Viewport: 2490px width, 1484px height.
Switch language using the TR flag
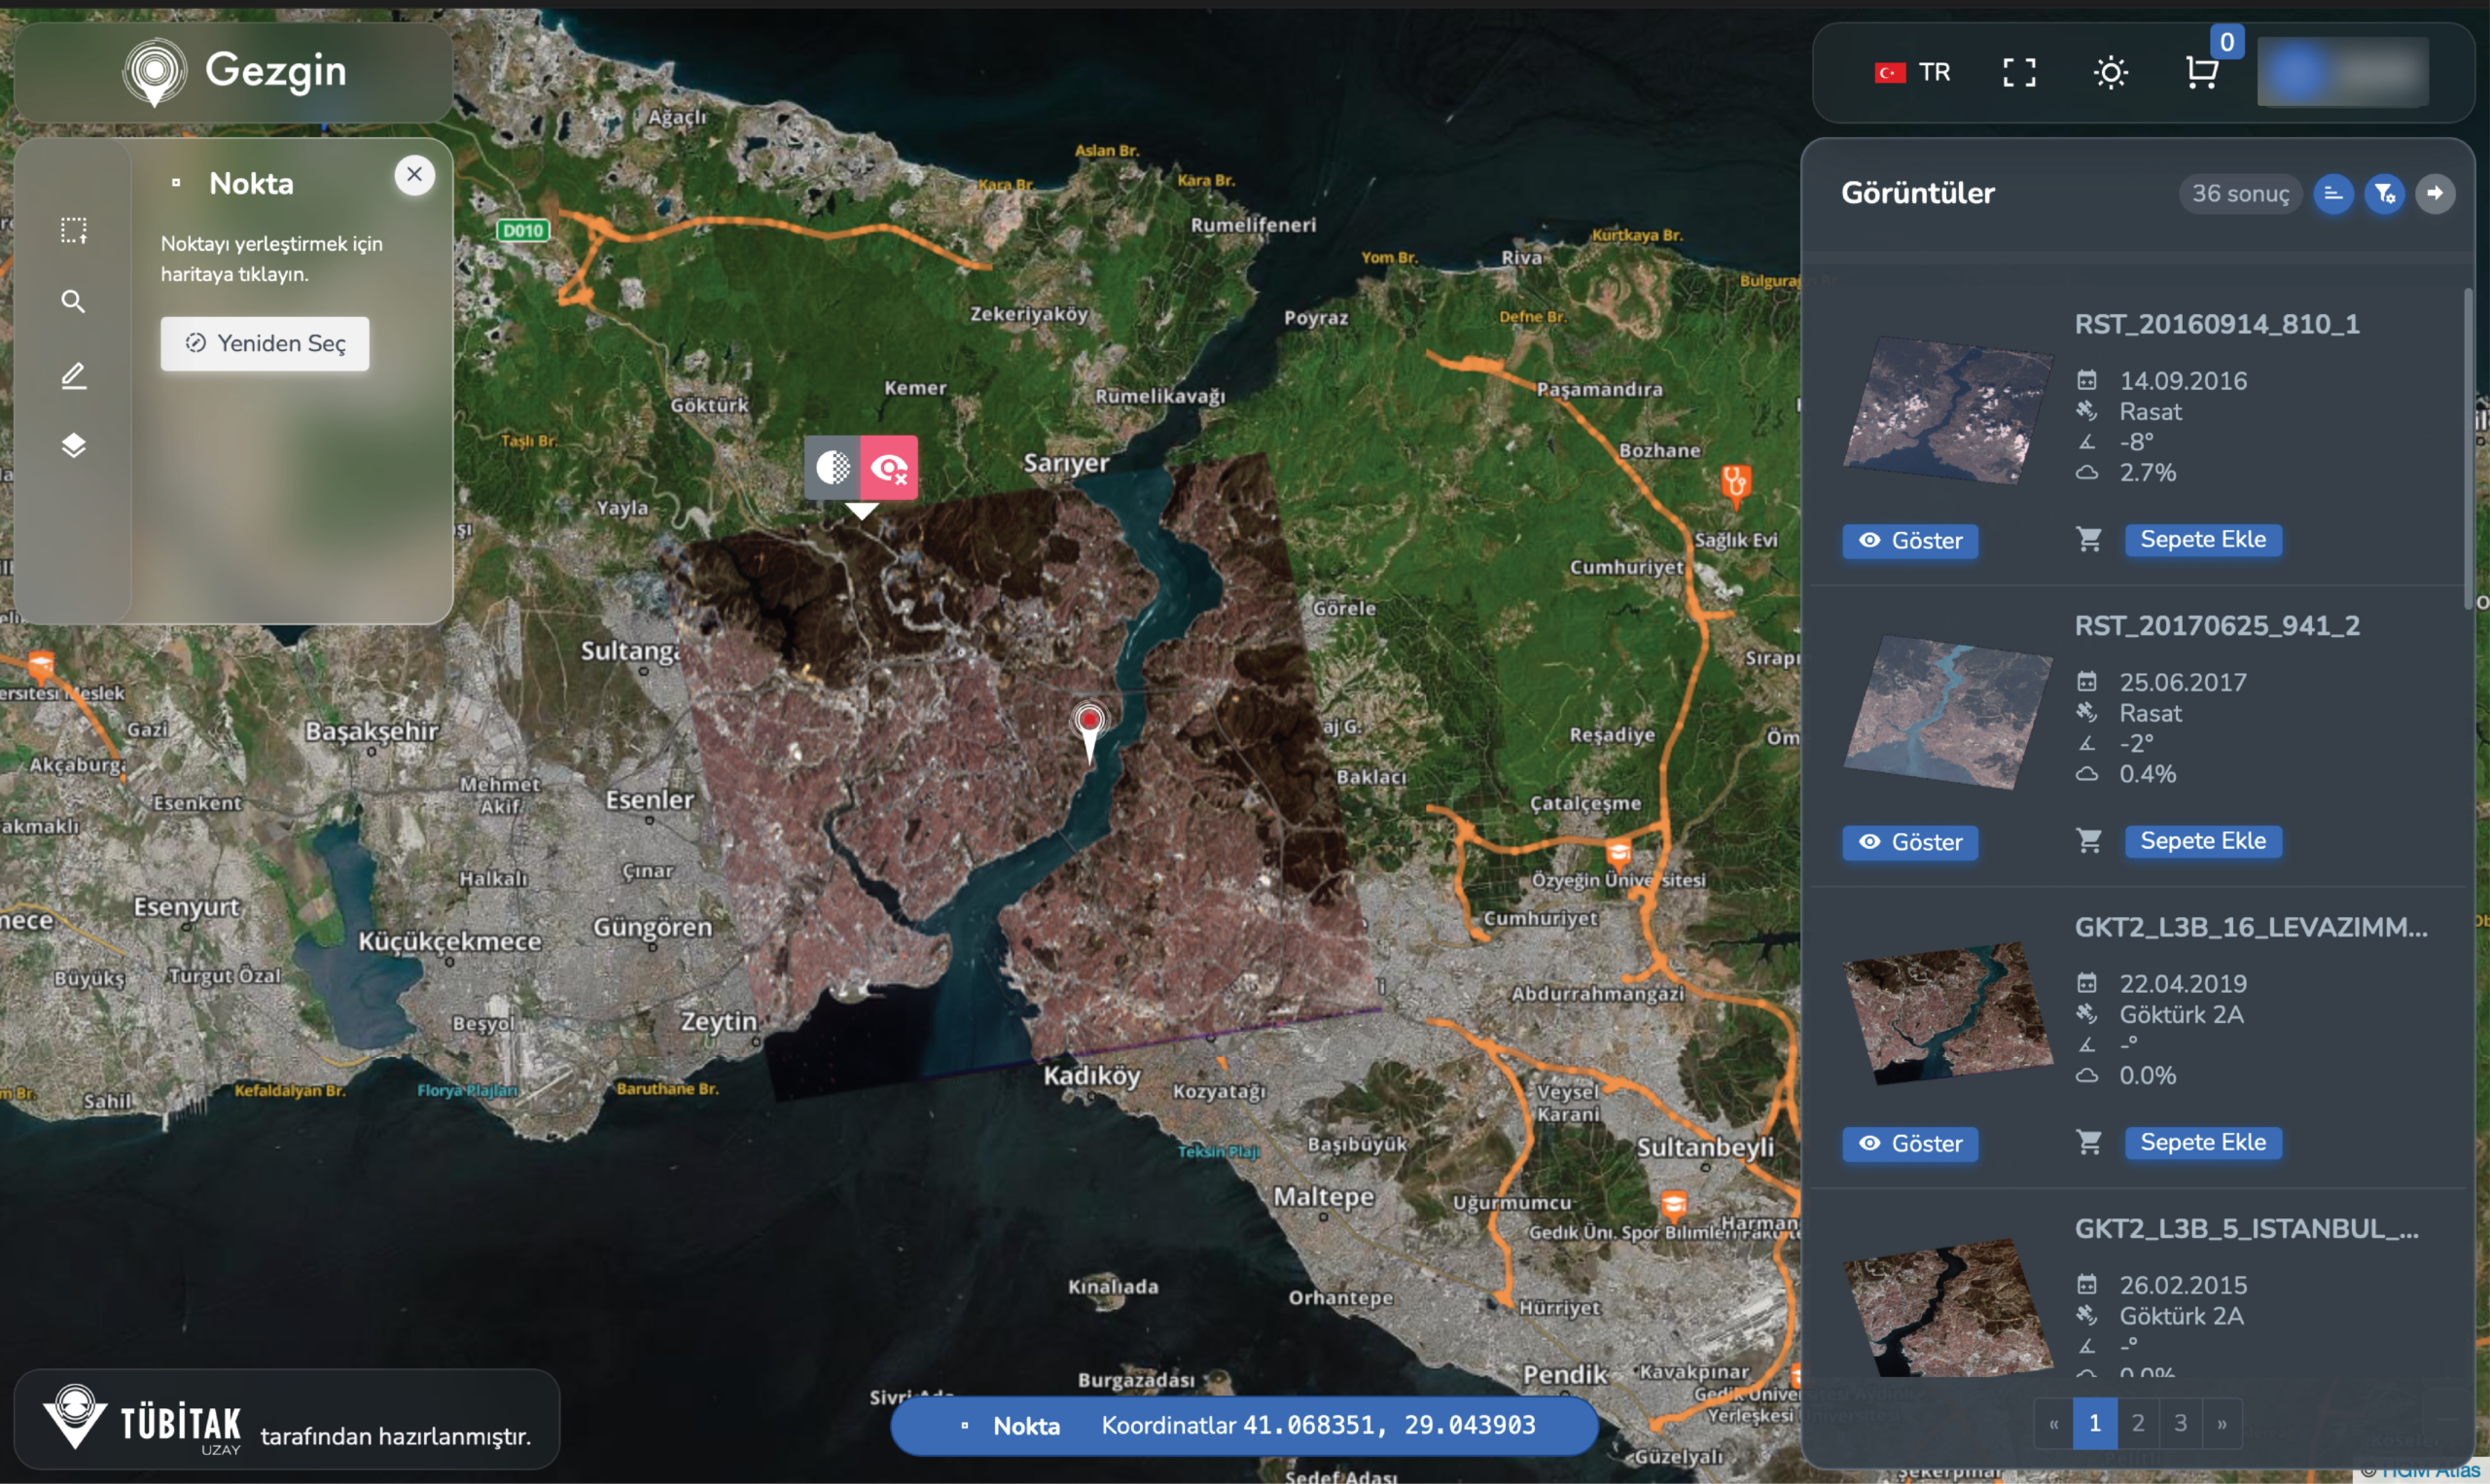coord(1912,72)
